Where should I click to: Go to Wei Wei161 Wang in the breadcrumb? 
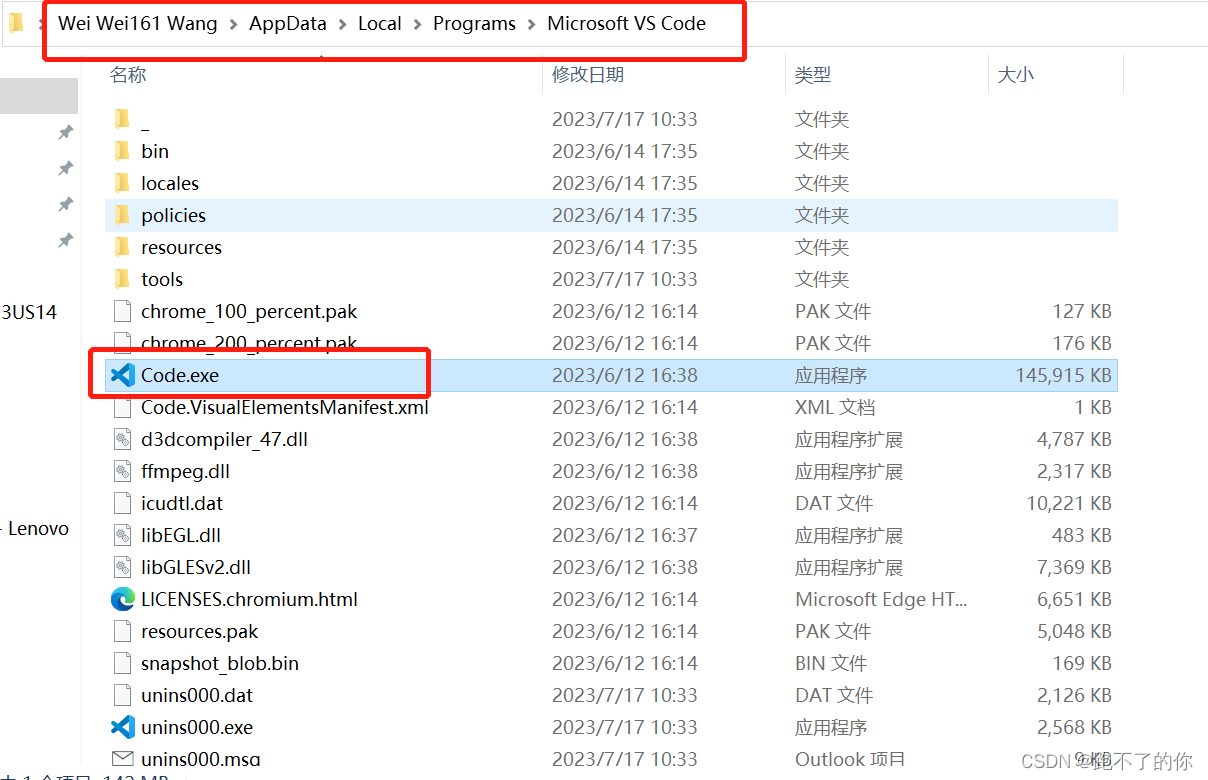pyautogui.click(x=138, y=23)
